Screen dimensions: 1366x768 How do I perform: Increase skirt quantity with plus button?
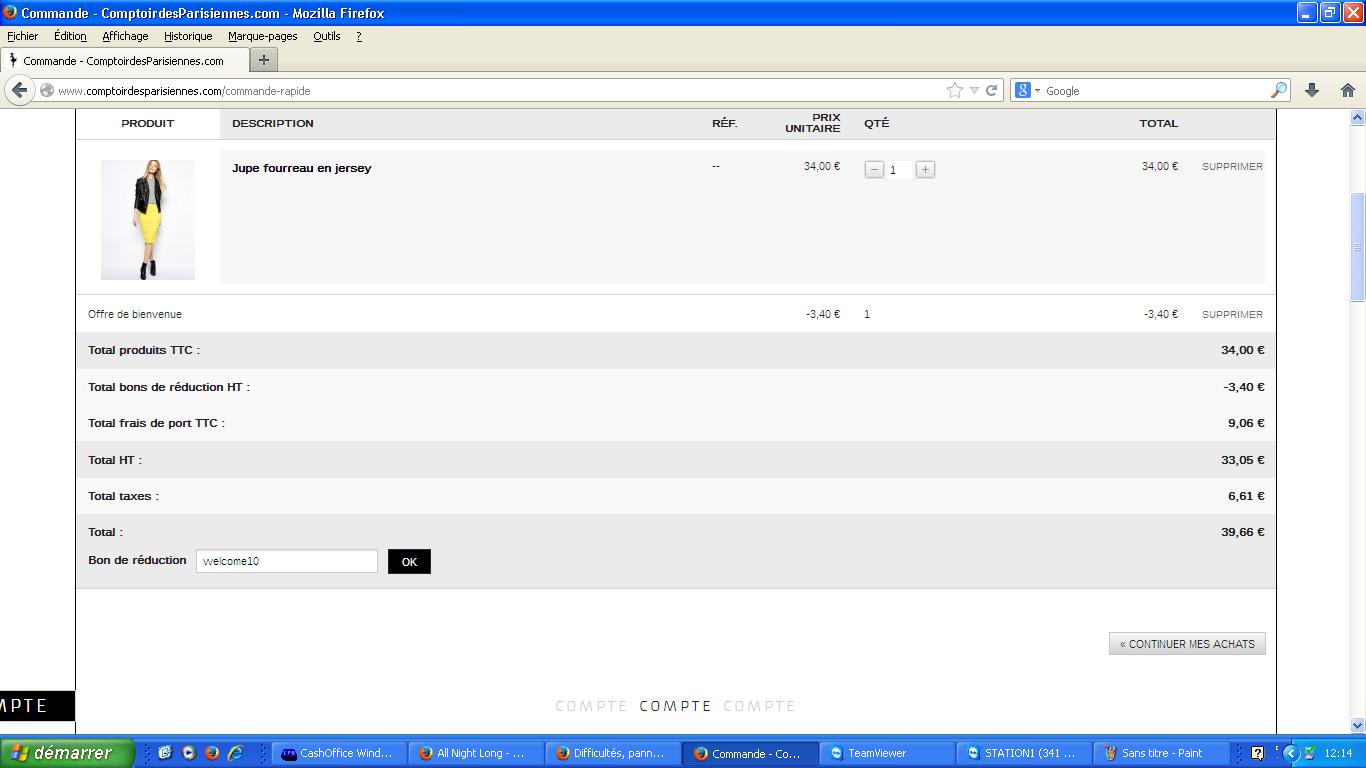pyautogui.click(x=925, y=170)
